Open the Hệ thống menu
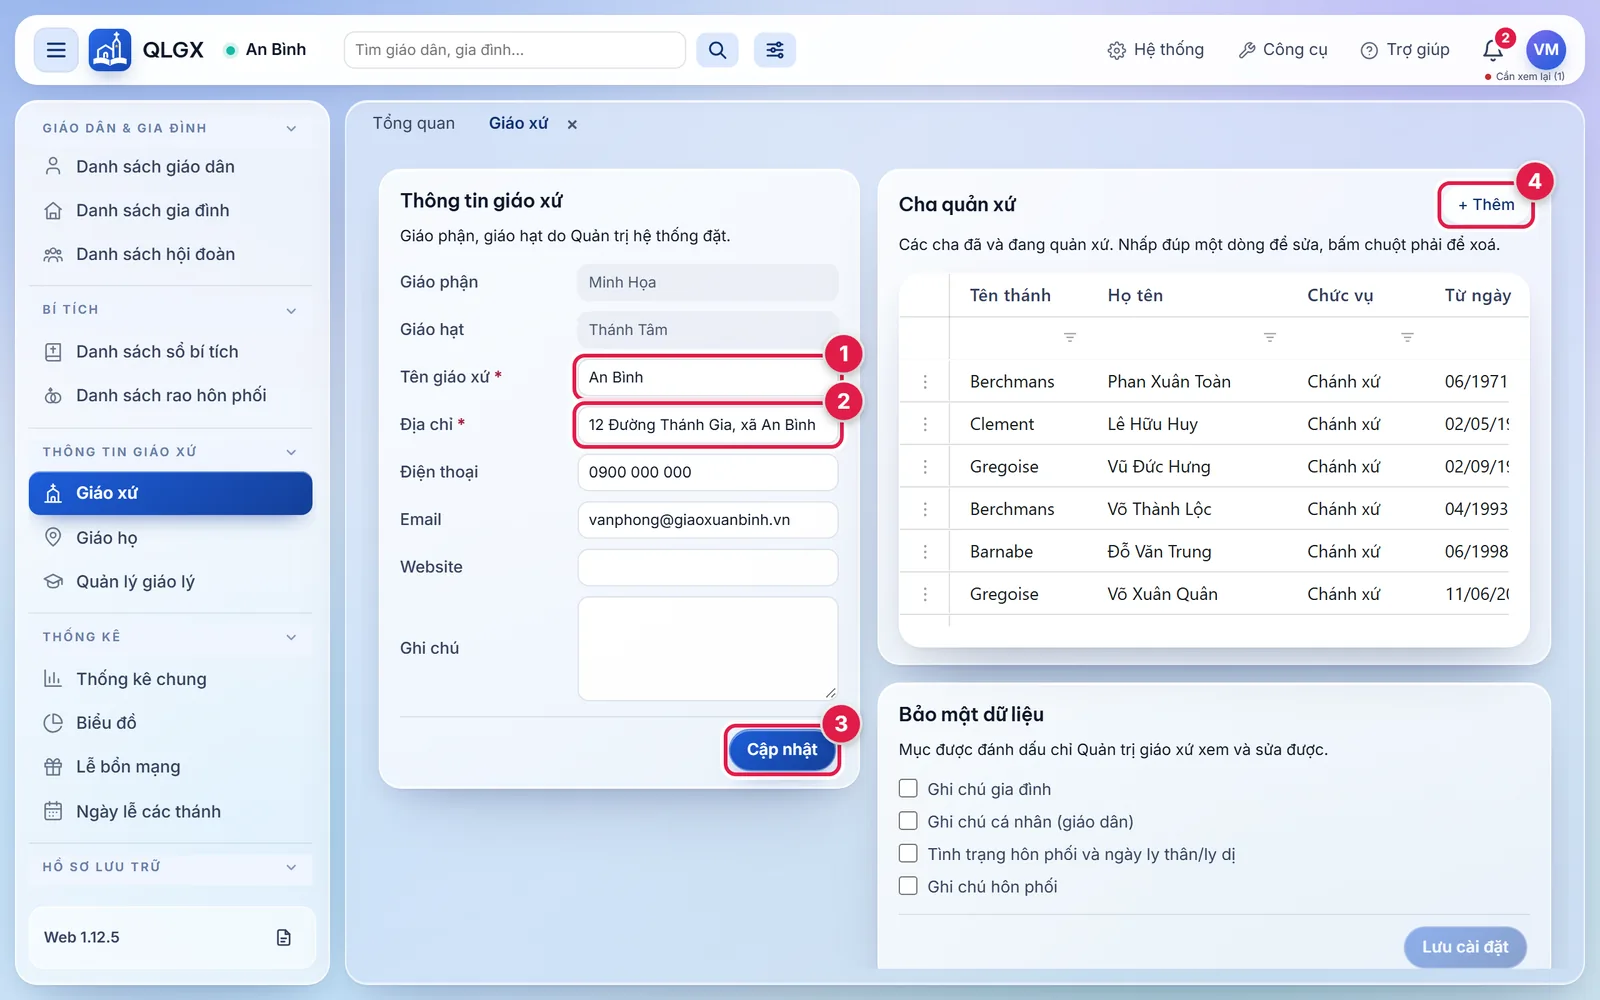 (x=1156, y=50)
